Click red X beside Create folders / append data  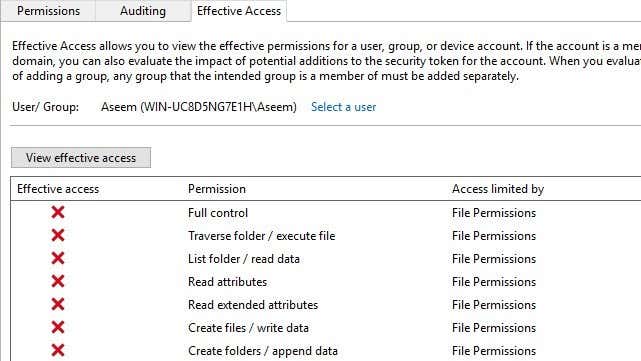(x=58, y=350)
